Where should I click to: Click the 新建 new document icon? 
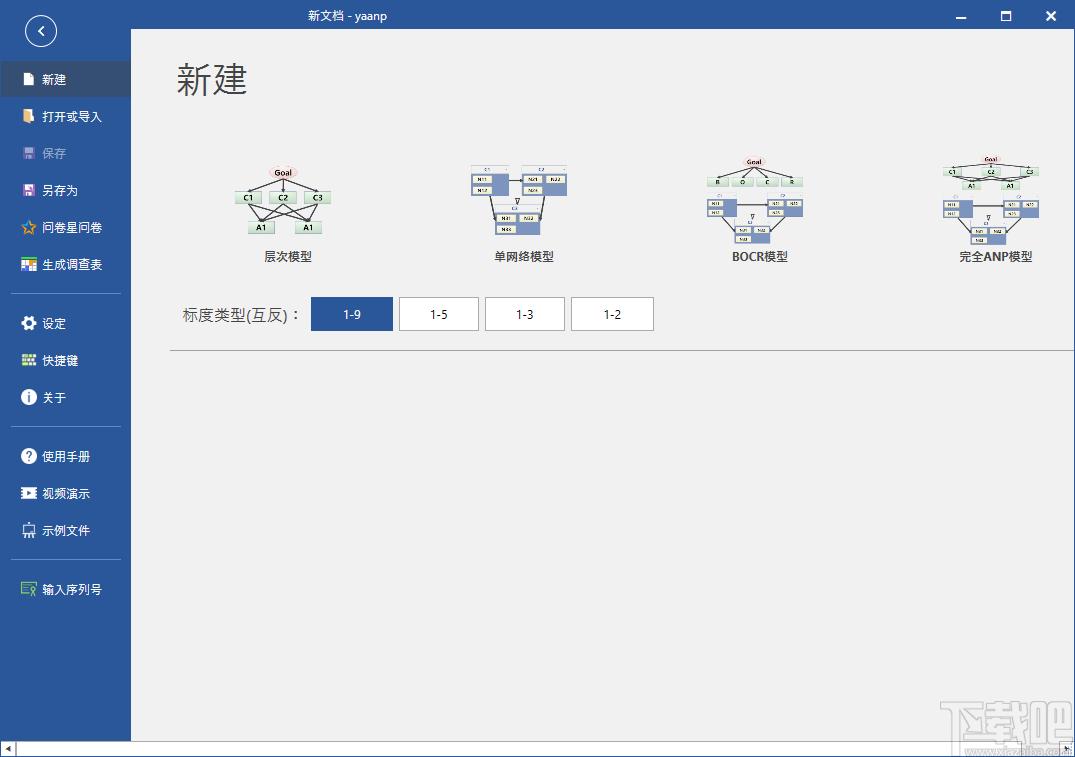(x=28, y=79)
